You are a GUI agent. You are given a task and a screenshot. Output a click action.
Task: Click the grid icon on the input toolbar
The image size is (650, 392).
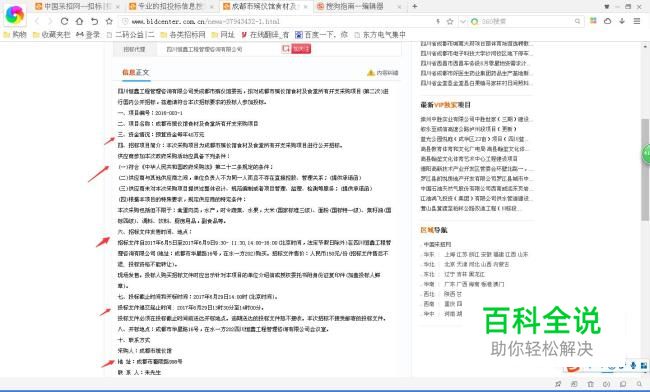(x=644, y=365)
